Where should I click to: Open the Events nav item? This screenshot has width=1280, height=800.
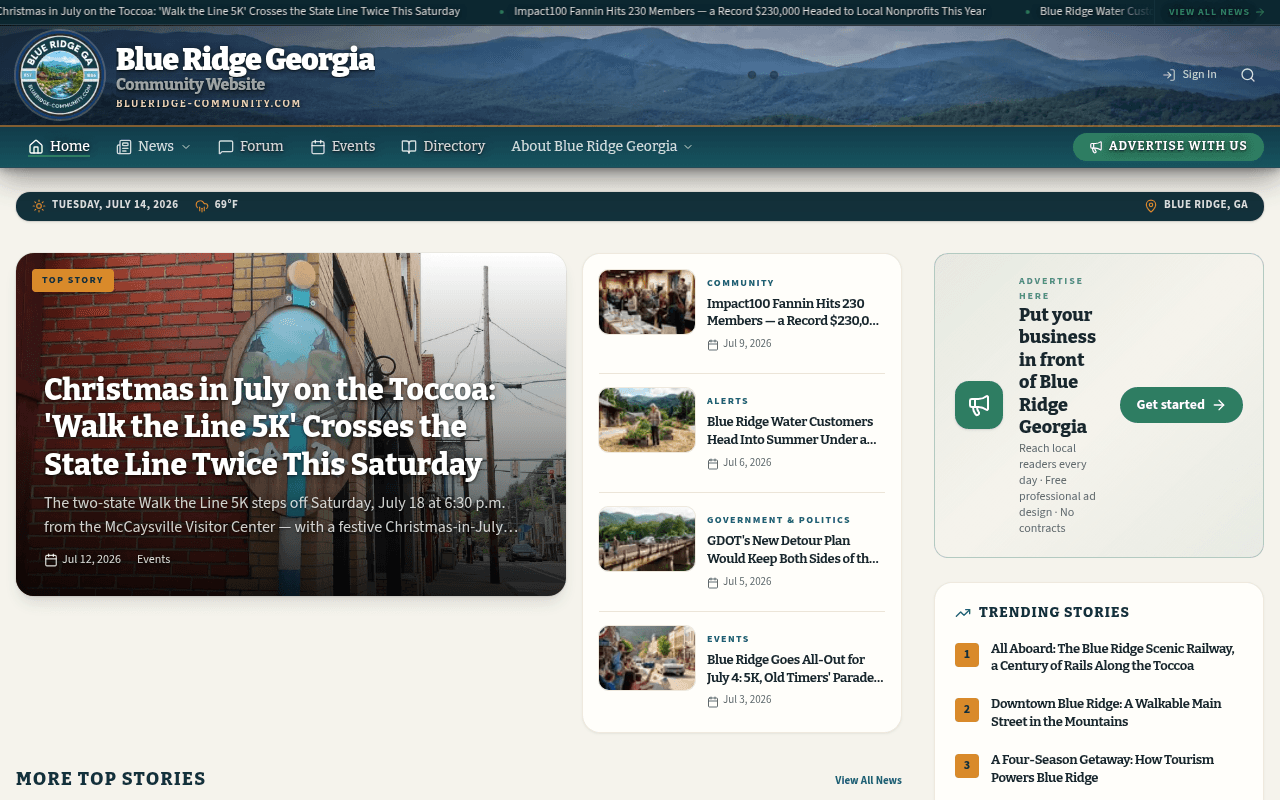coord(343,146)
